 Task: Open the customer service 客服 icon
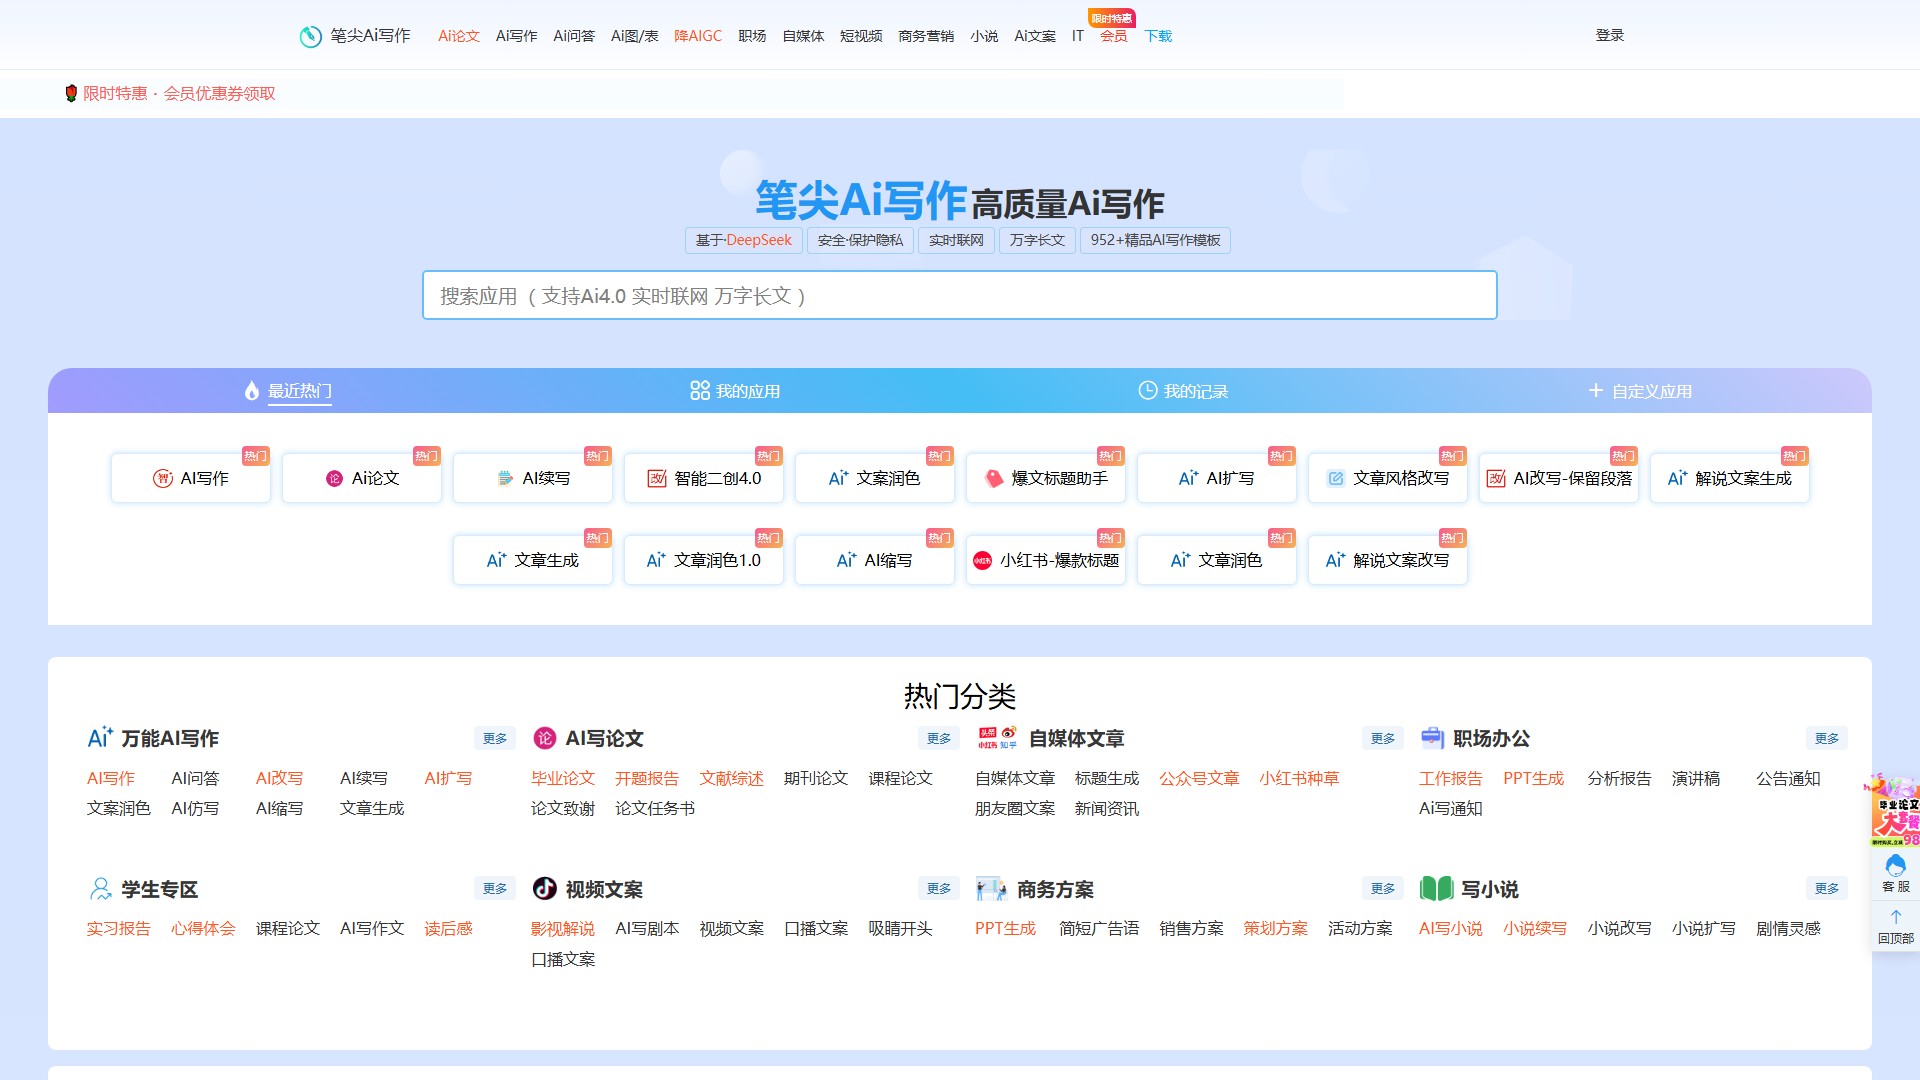point(1895,872)
